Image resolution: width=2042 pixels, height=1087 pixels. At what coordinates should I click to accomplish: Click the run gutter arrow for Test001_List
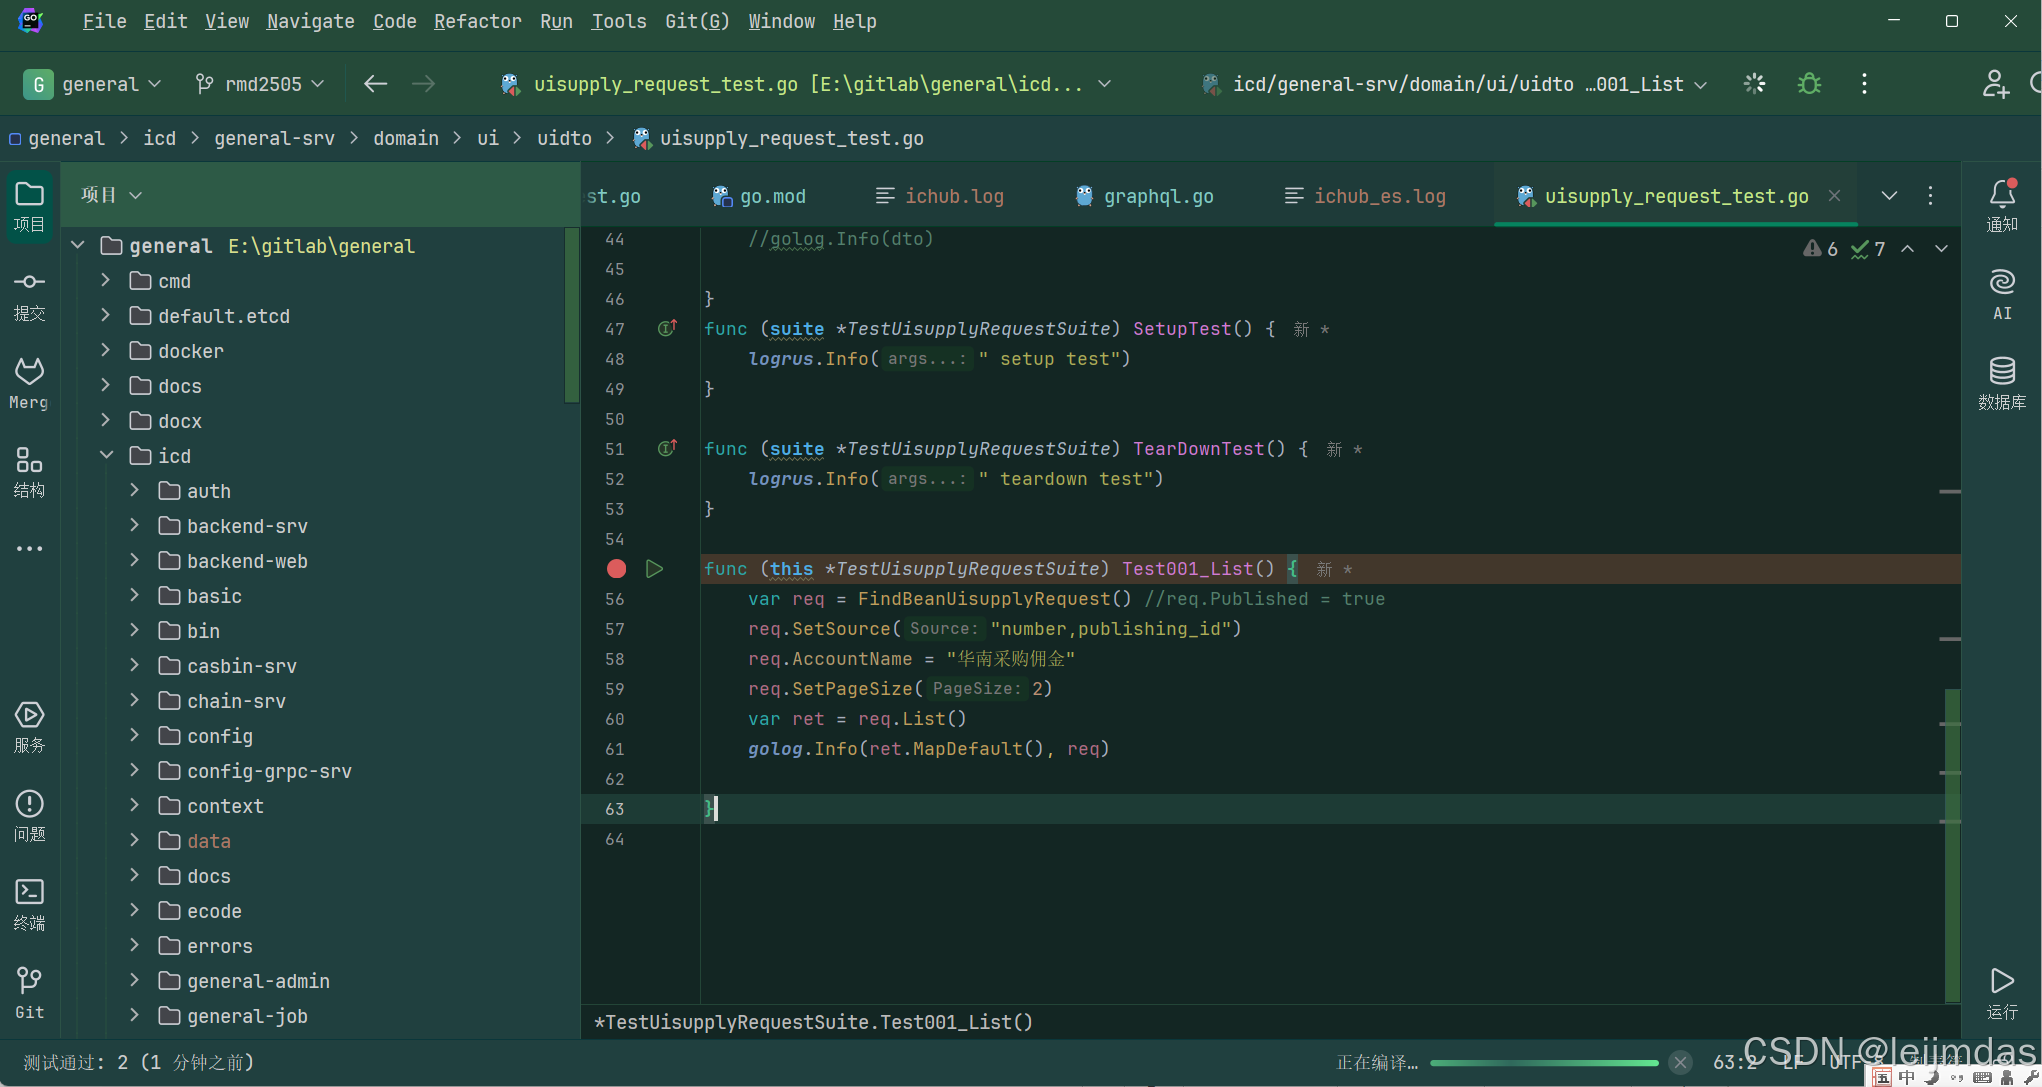click(x=654, y=569)
